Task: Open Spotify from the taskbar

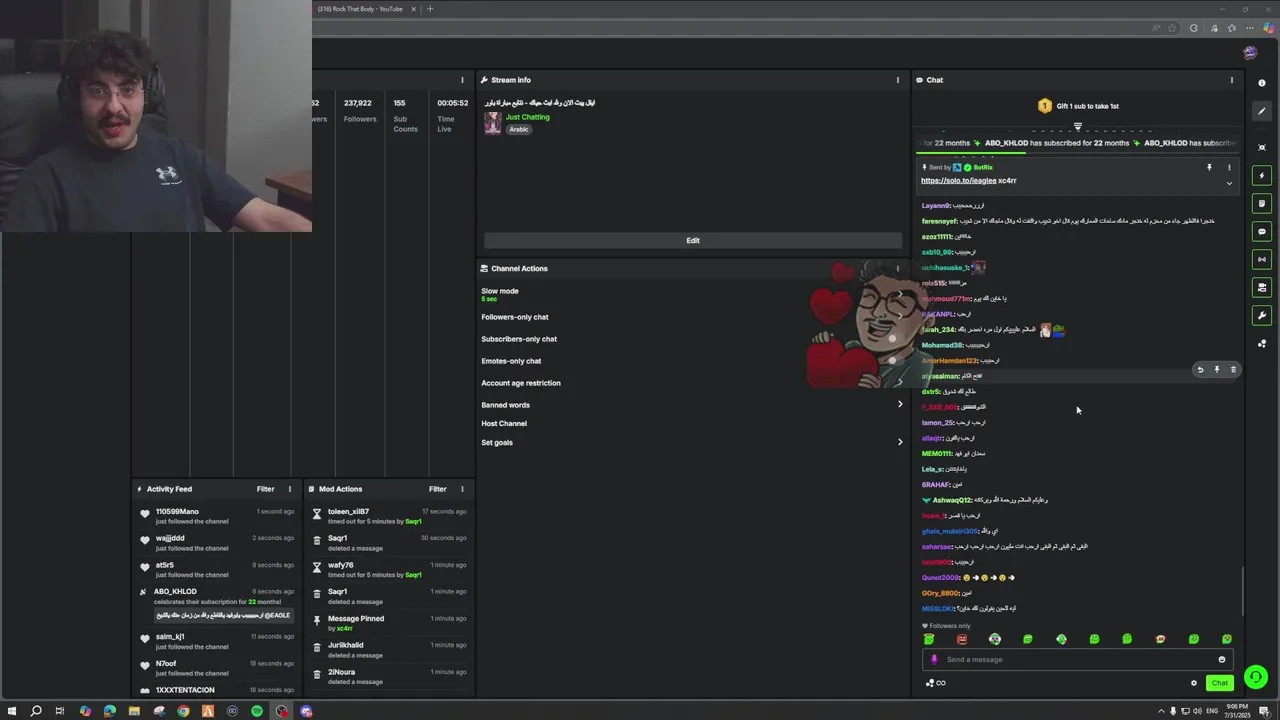Action: (257, 711)
